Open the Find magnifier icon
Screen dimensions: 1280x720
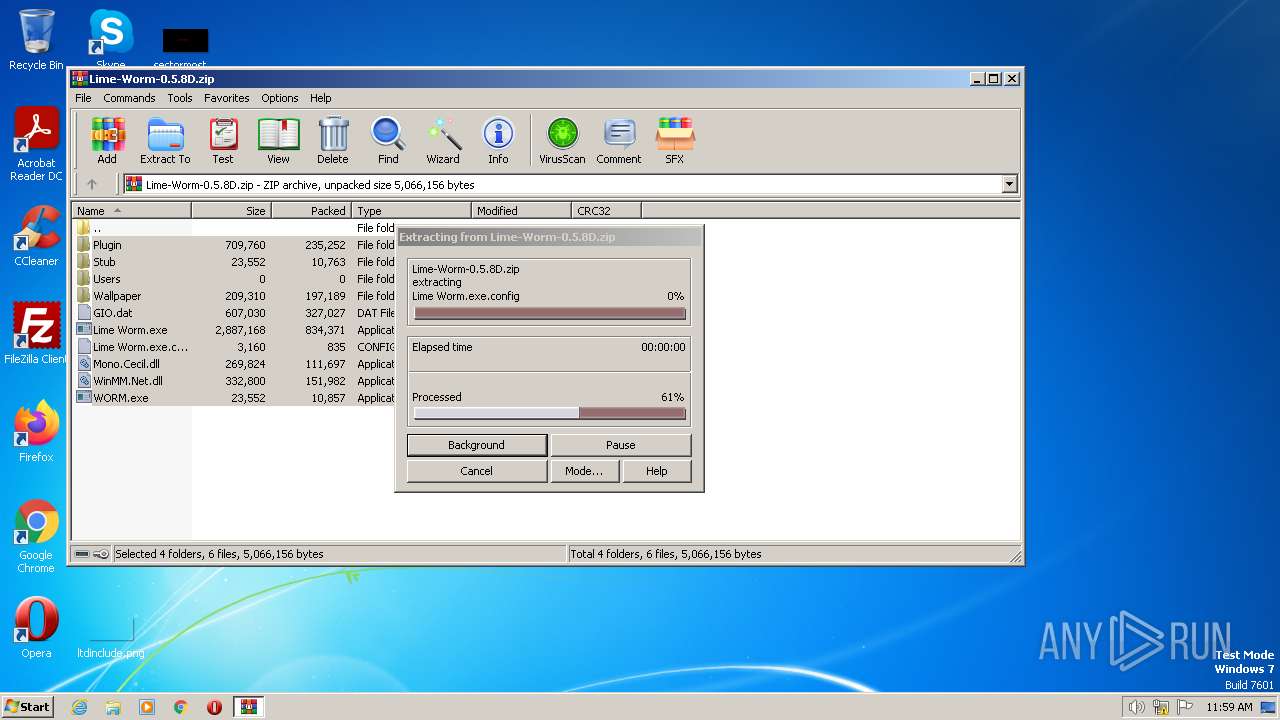(x=388, y=140)
